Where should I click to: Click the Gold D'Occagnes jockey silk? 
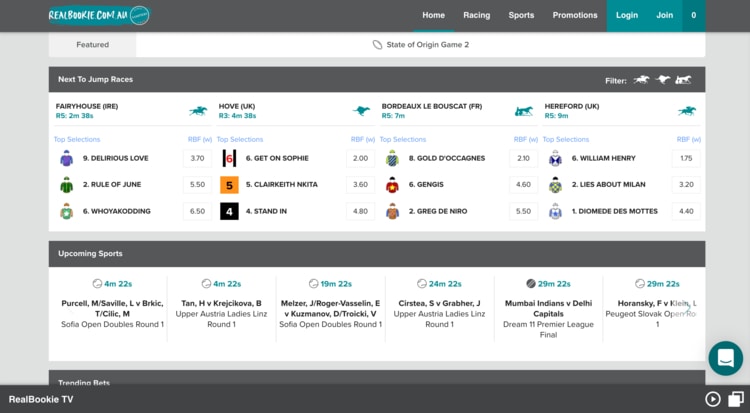click(x=392, y=158)
